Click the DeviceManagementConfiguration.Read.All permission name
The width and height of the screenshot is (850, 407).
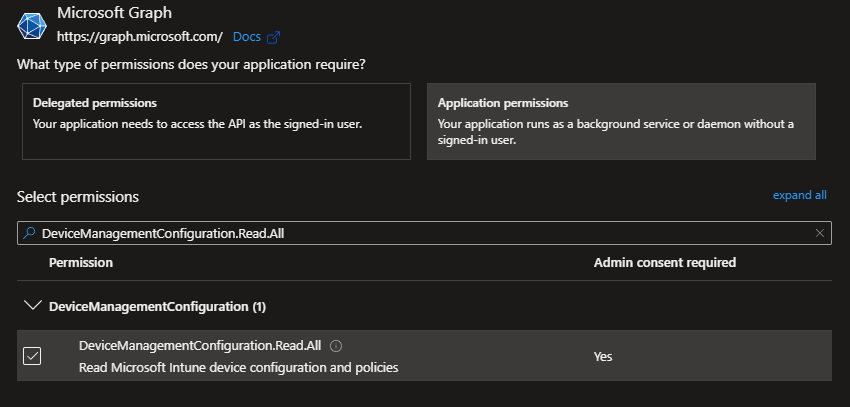point(199,345)
